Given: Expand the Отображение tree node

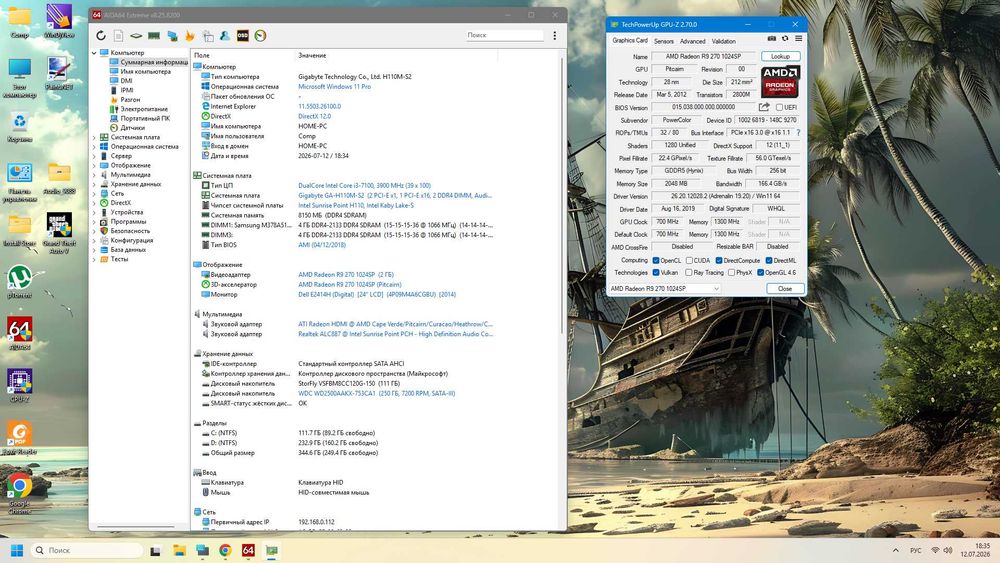Looking at the screenshot, I should pyautogui.click(x=94, y=165).
